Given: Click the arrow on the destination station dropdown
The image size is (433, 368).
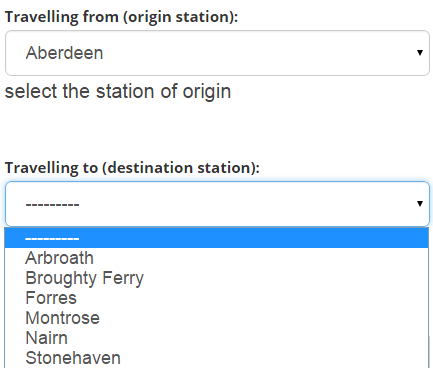Looking at the screenshot, I should [420, 203].
